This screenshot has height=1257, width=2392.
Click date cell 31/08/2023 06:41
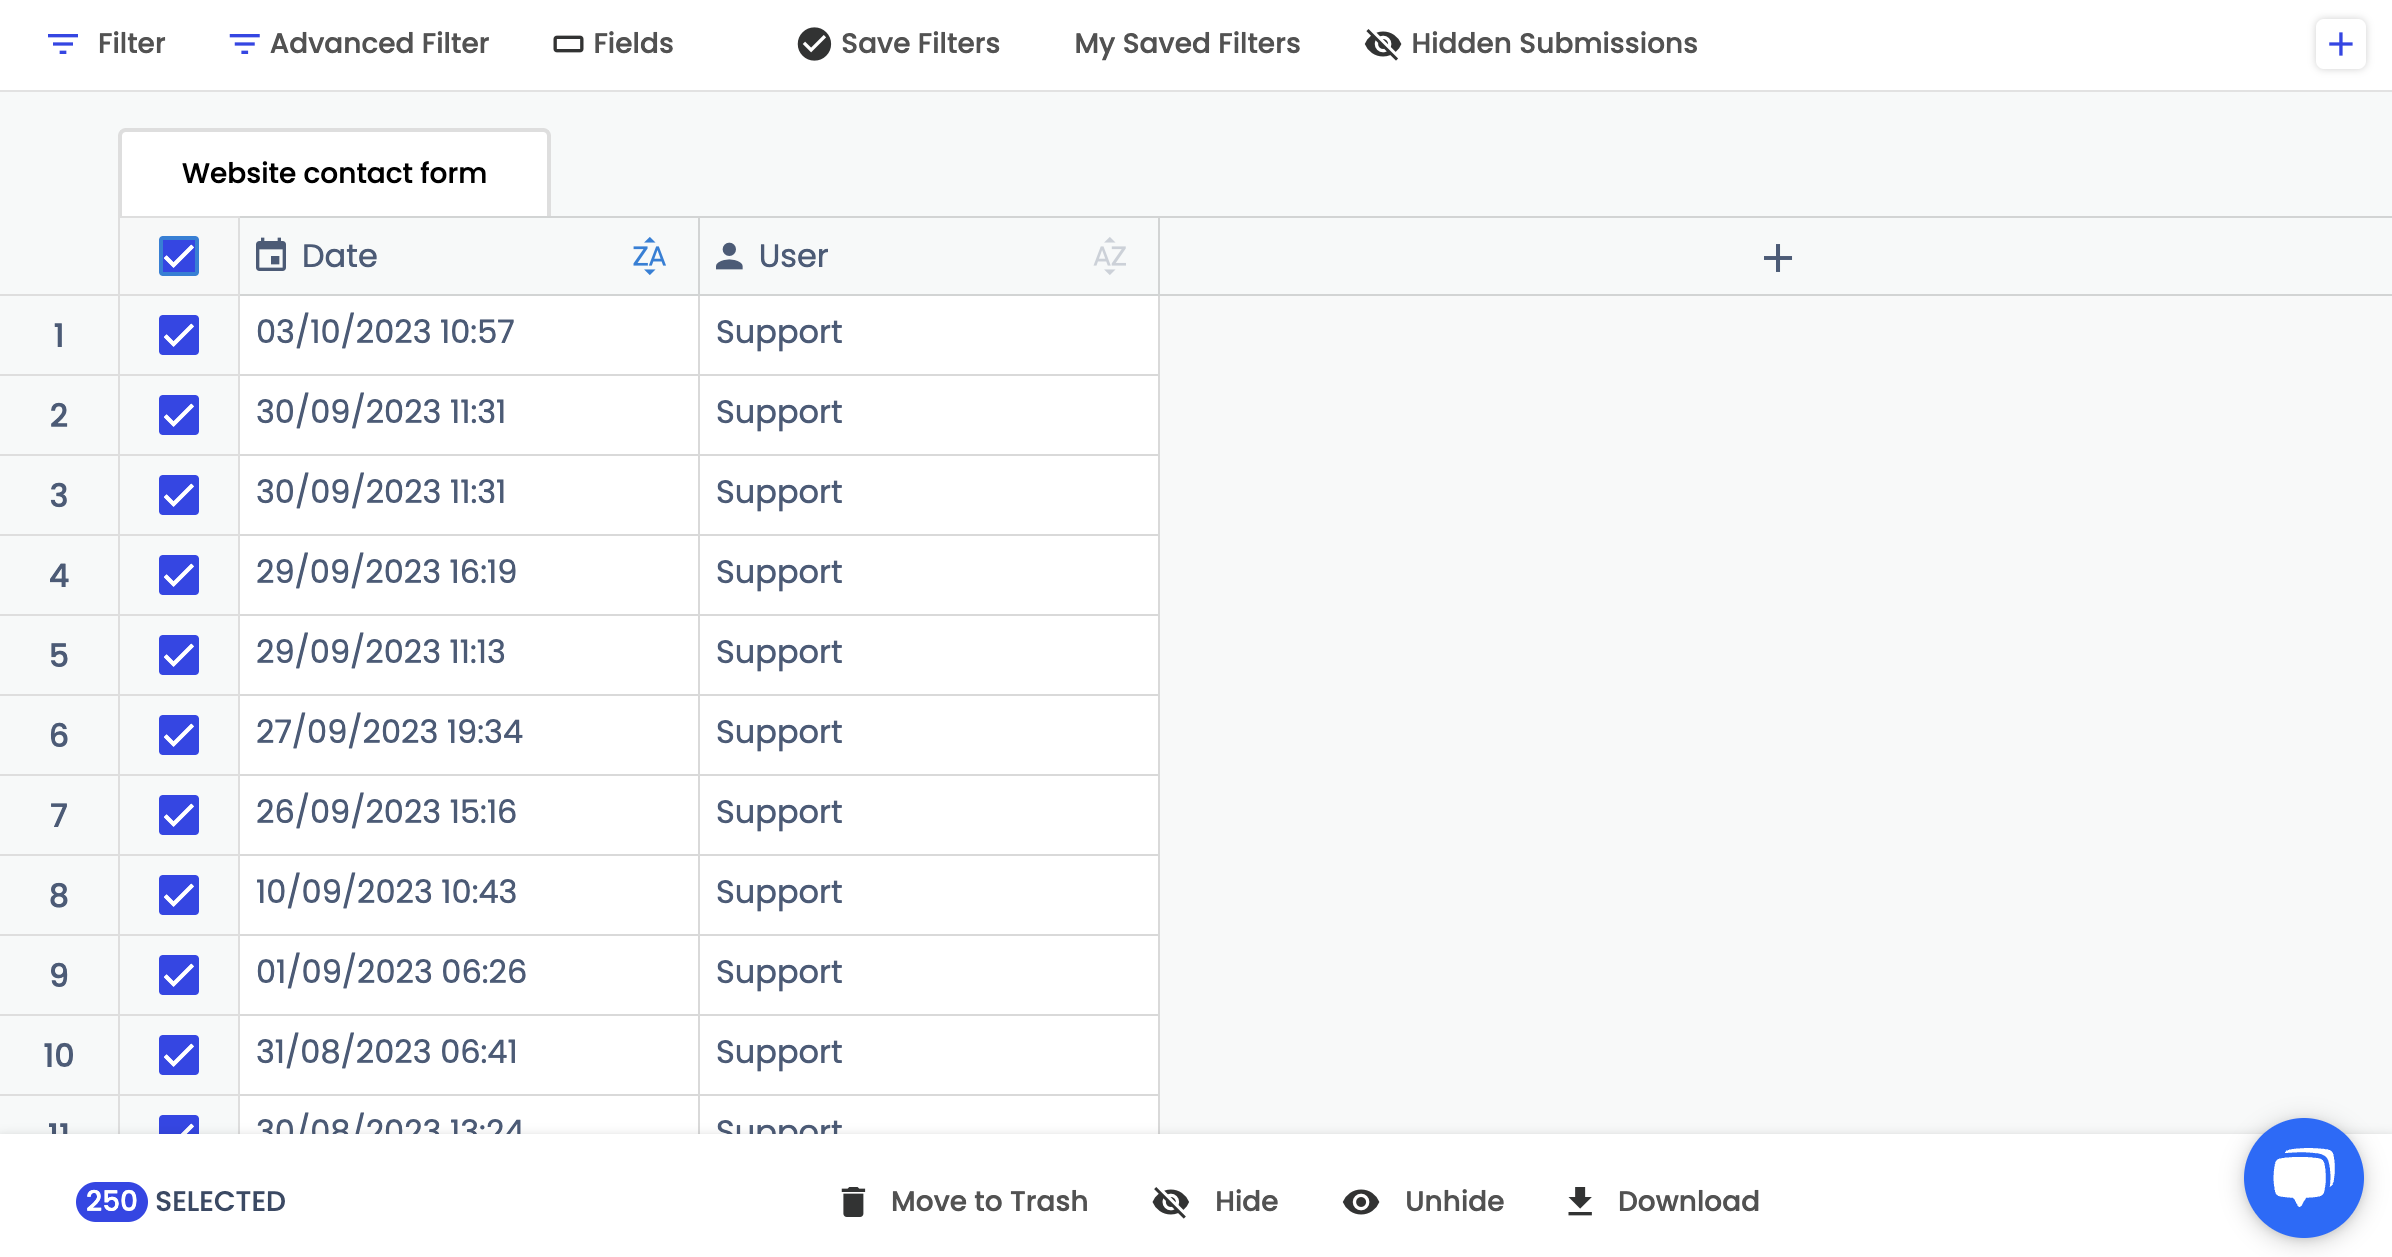[469, 1055]
